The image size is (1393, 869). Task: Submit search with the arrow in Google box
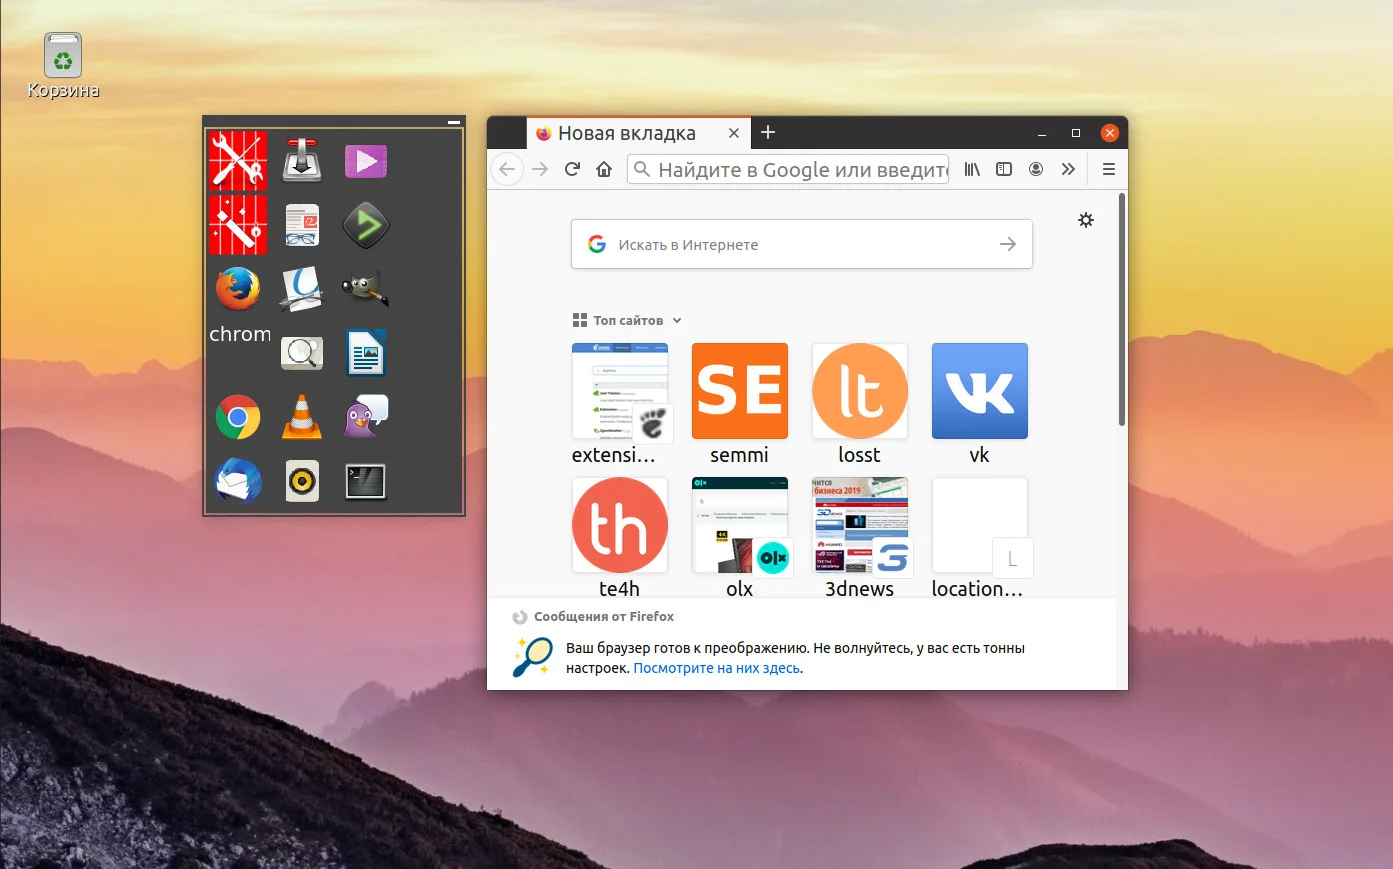1008,244
